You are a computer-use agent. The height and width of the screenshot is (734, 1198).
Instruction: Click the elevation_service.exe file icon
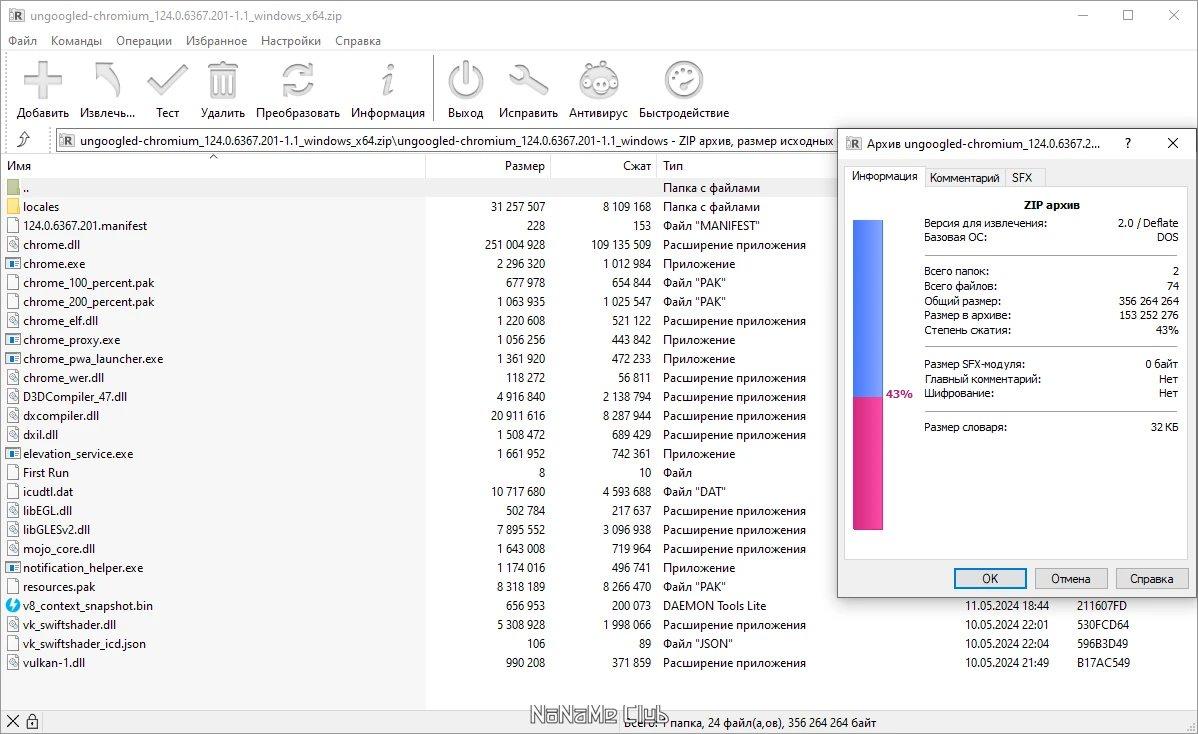click(12, 453)
